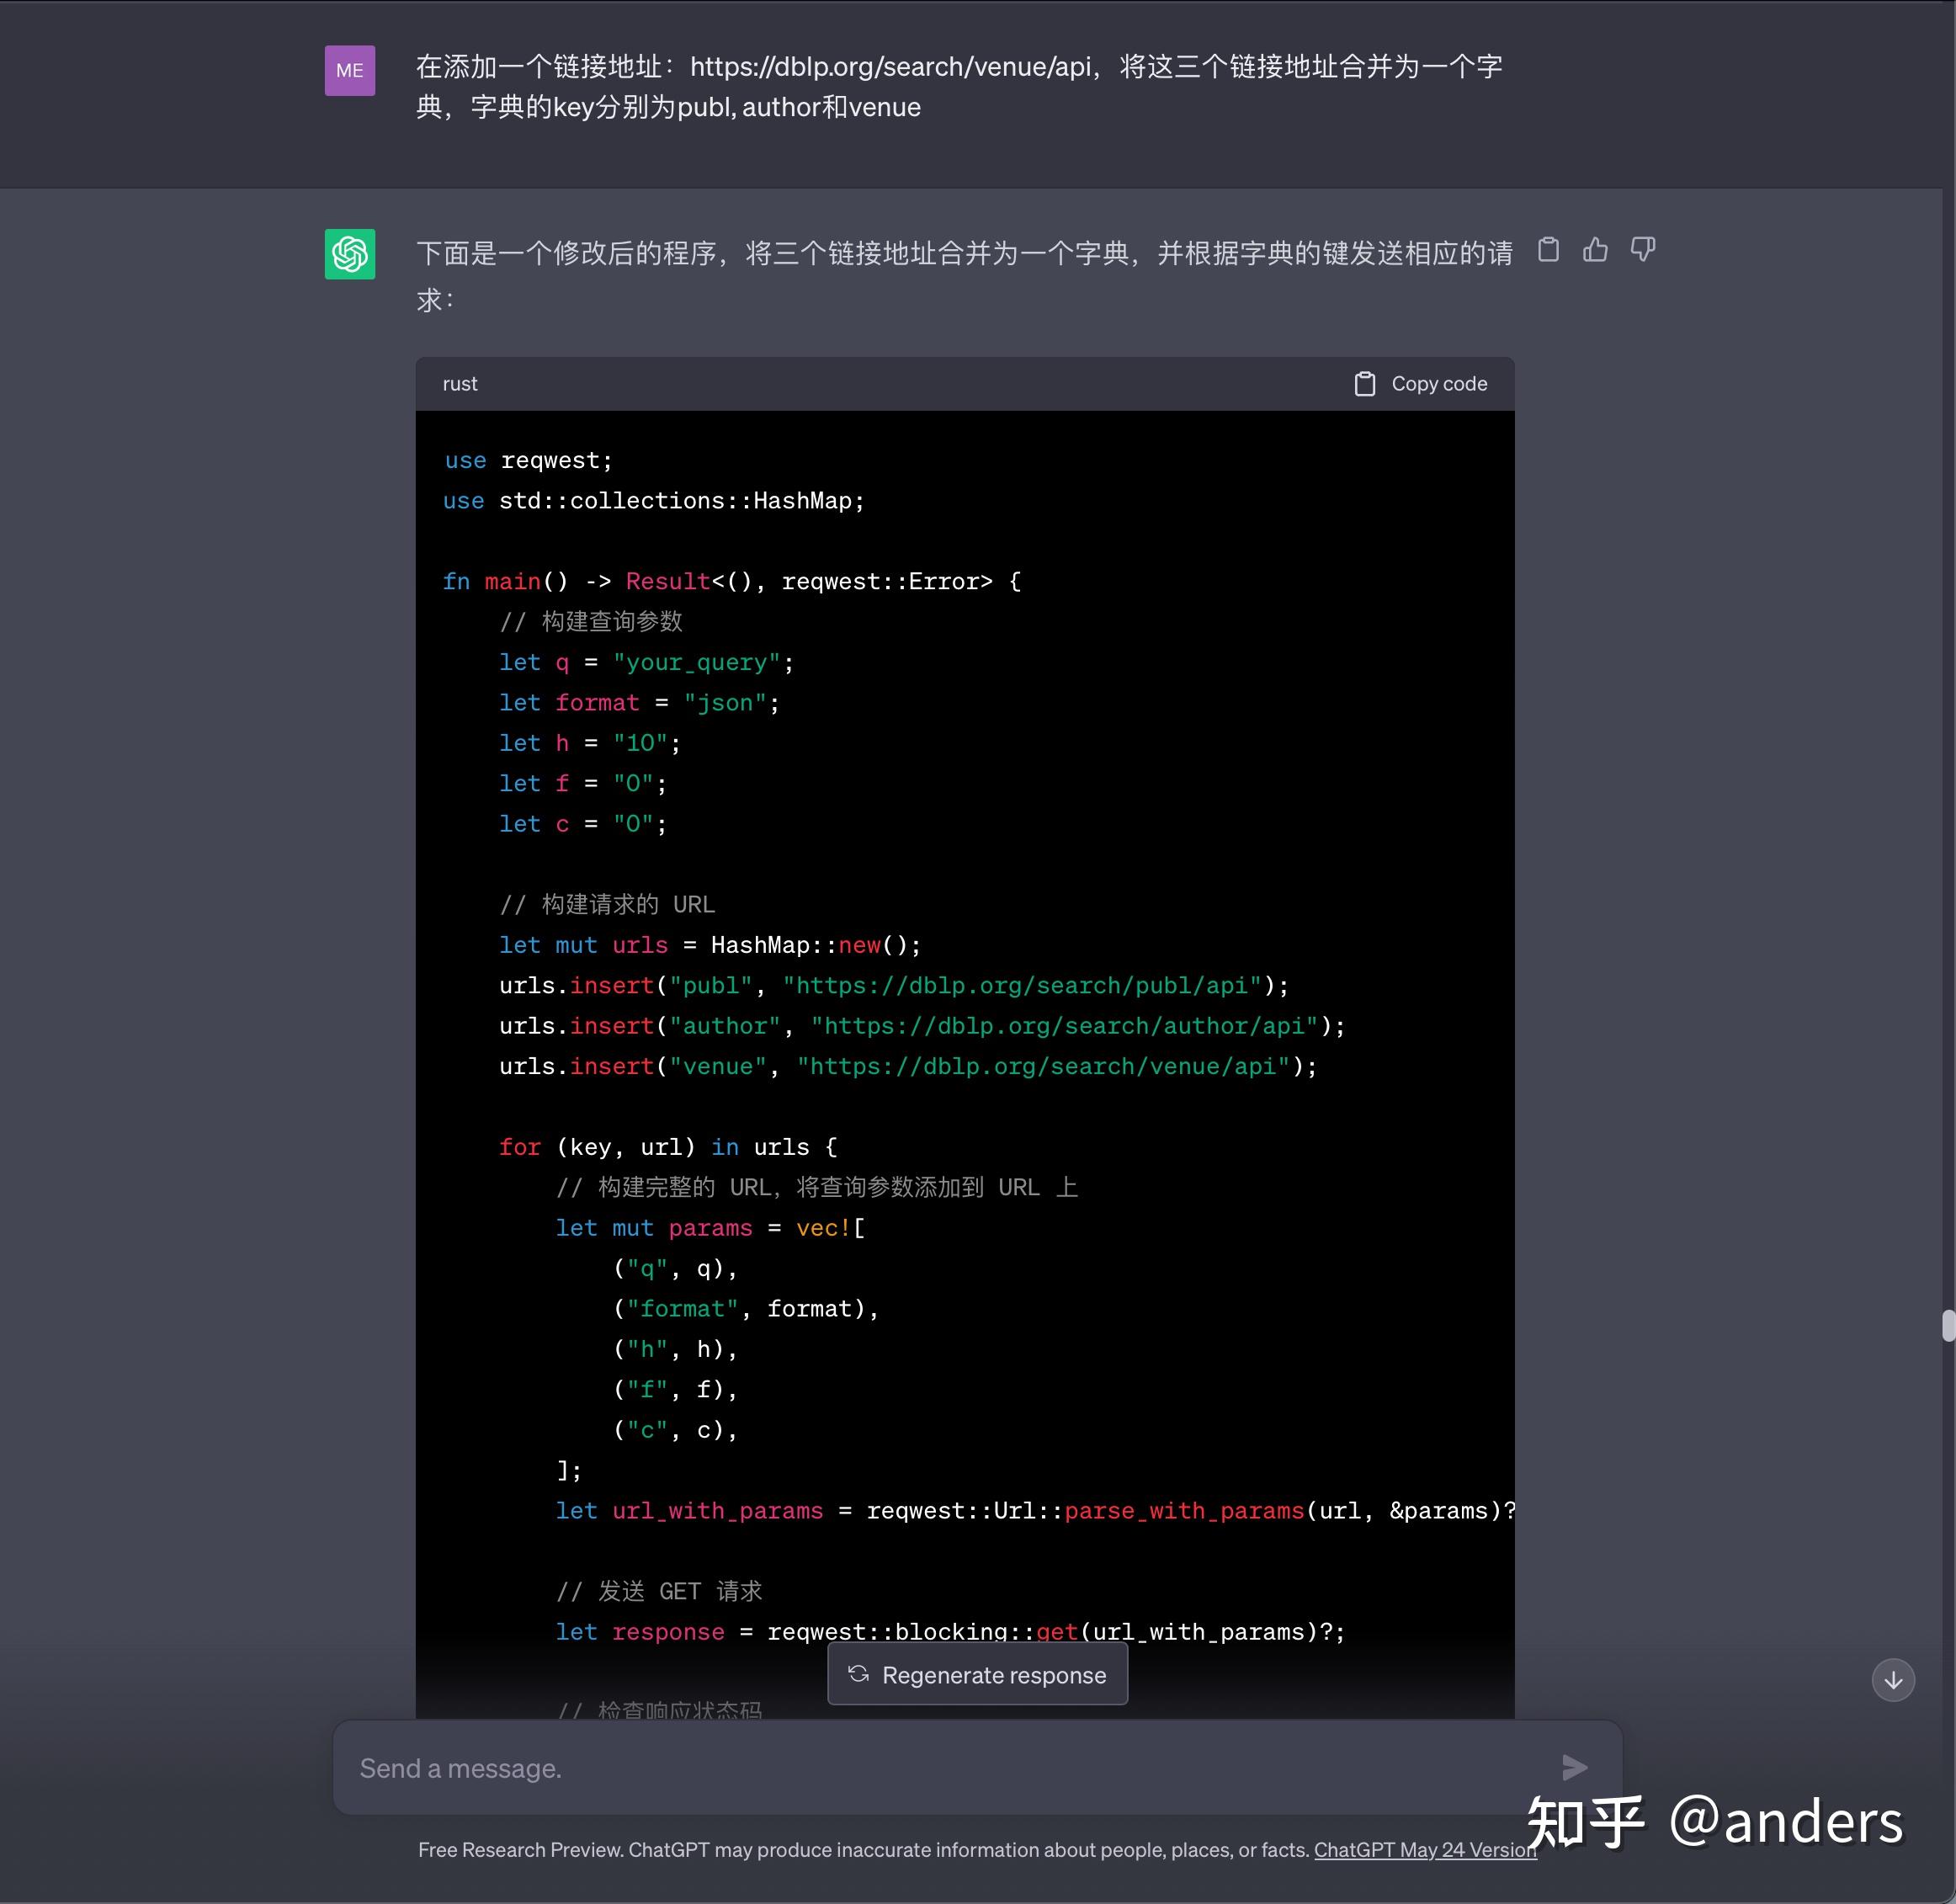This screenshot has height=1904, width=1956.
Task: Click Regenerate response button
Action: (978, 1675)
